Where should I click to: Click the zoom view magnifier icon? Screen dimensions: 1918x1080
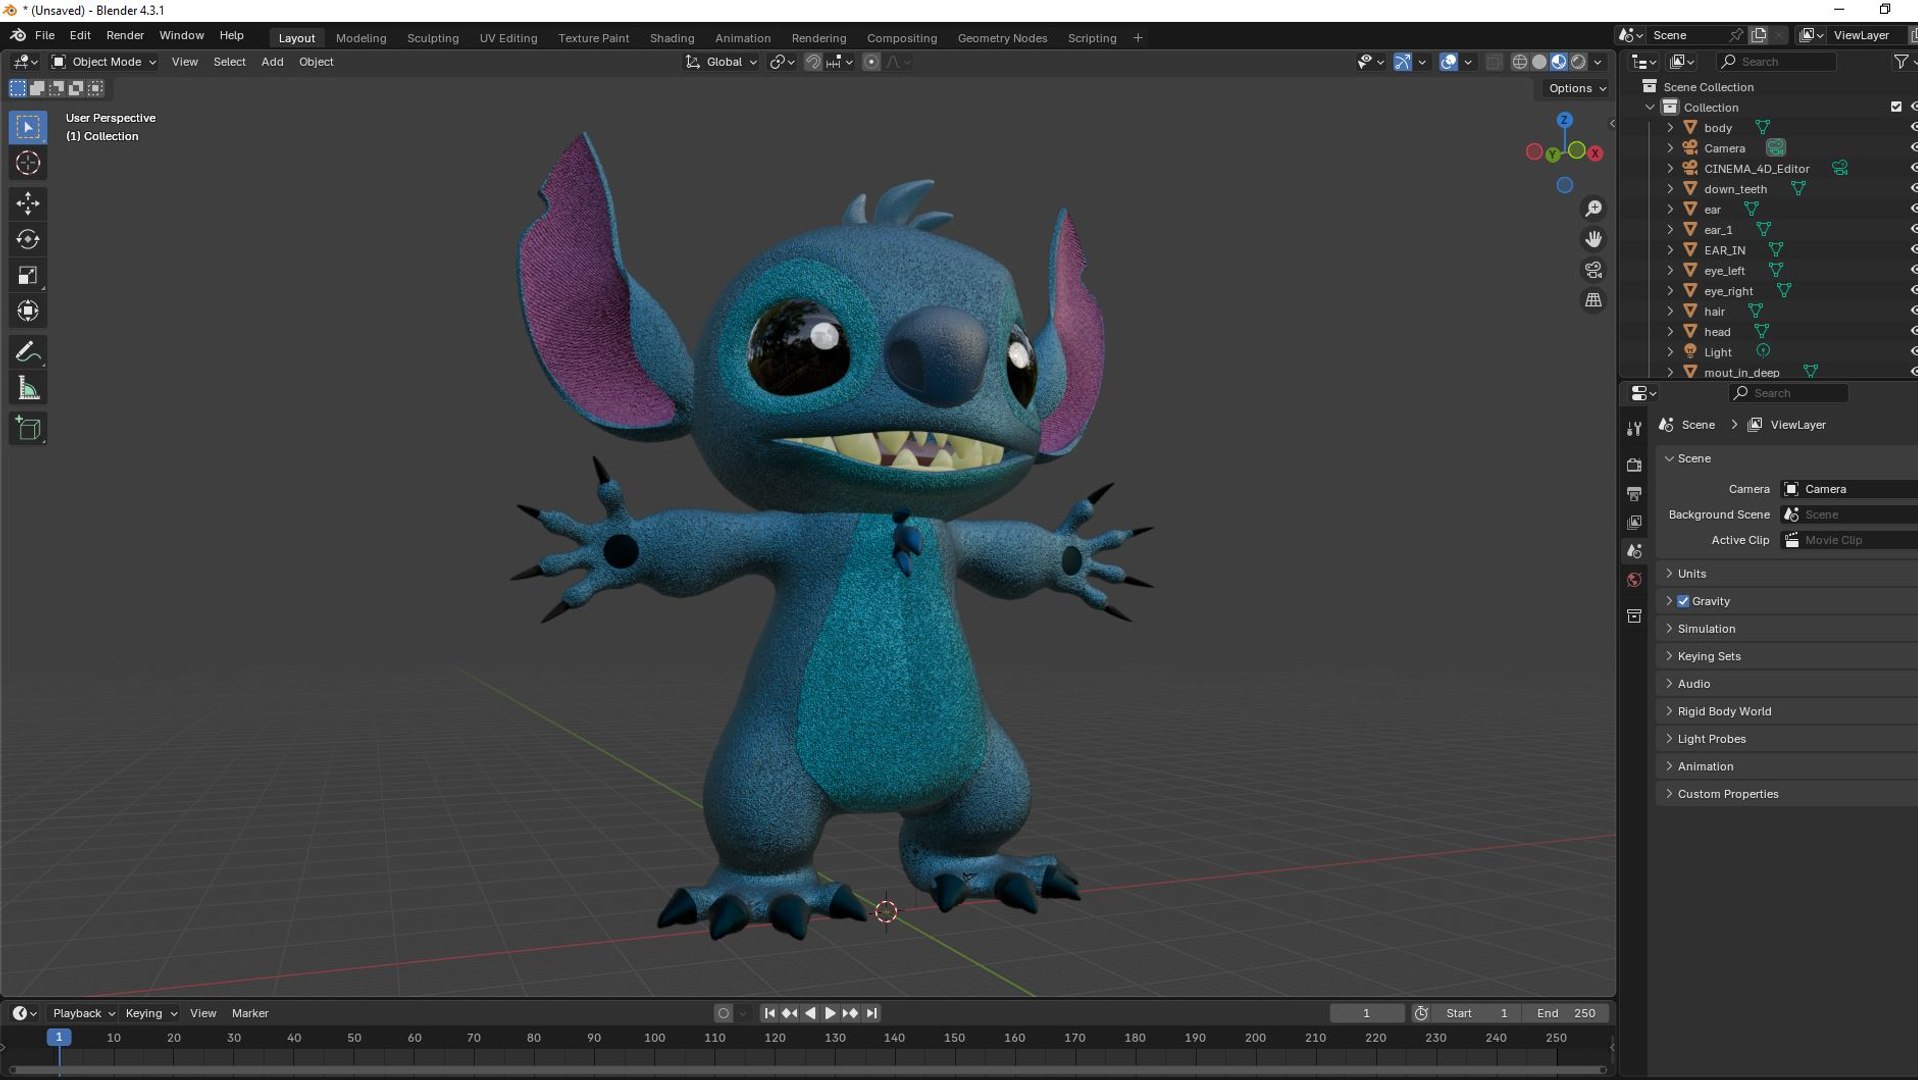pos(1593,208)
